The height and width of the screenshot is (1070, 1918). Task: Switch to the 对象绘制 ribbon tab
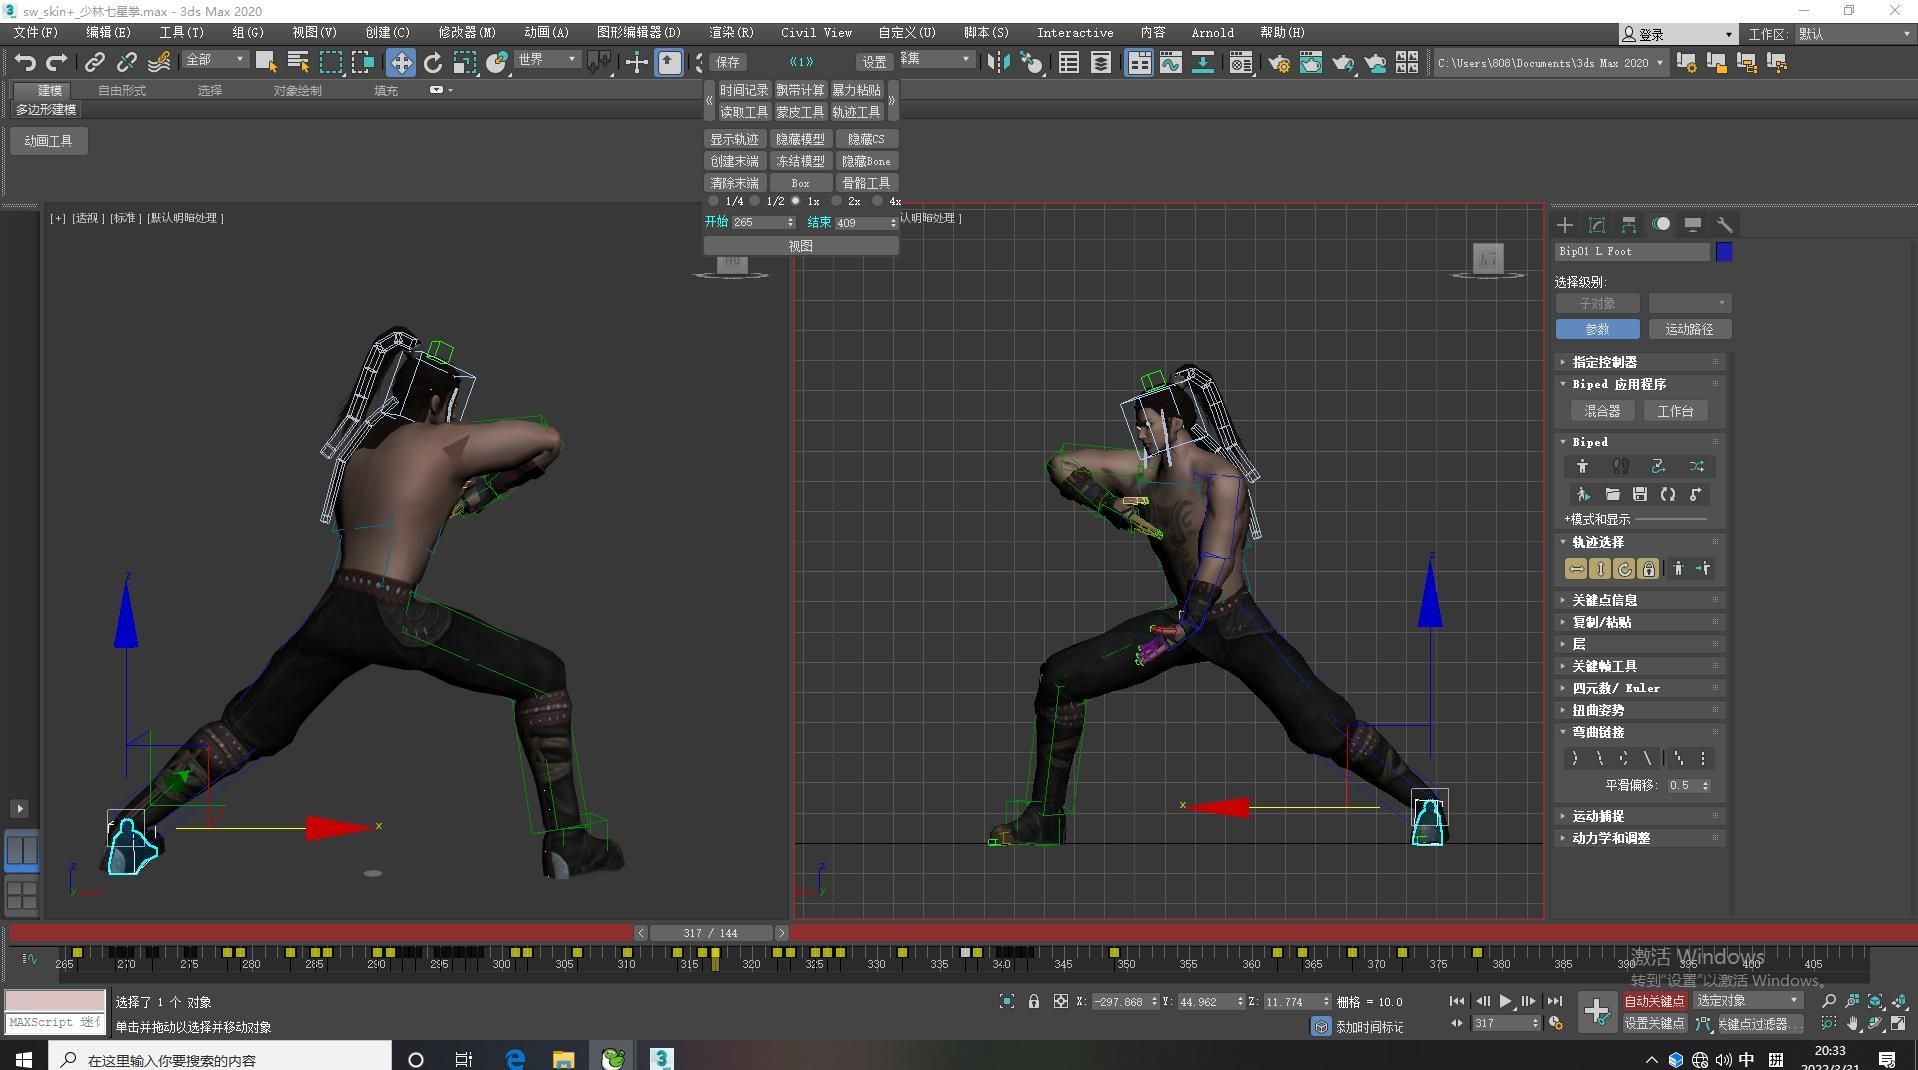297,90
